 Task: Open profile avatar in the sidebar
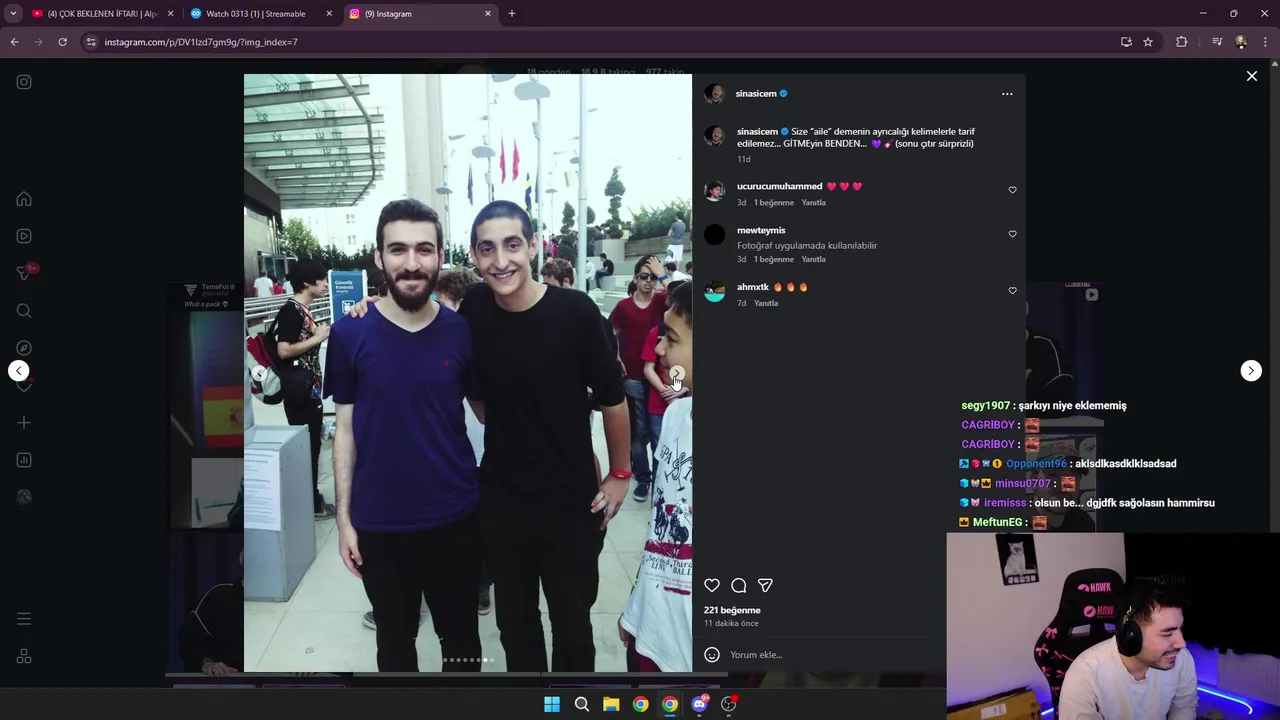click(24, 497)
